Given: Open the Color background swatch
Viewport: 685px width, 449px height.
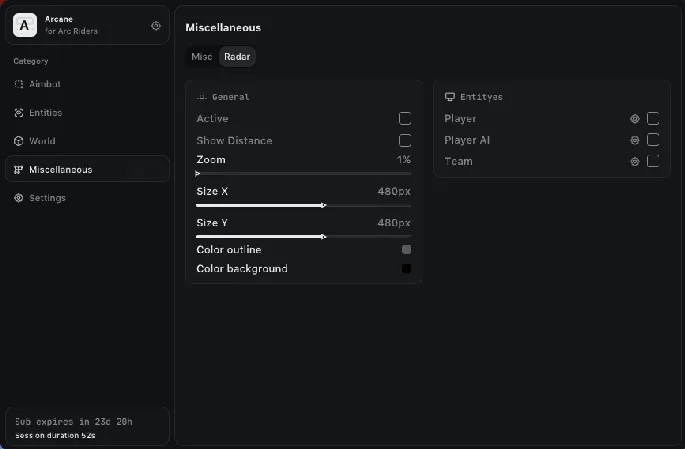Looking at the screenshot, I should (406, 269).
